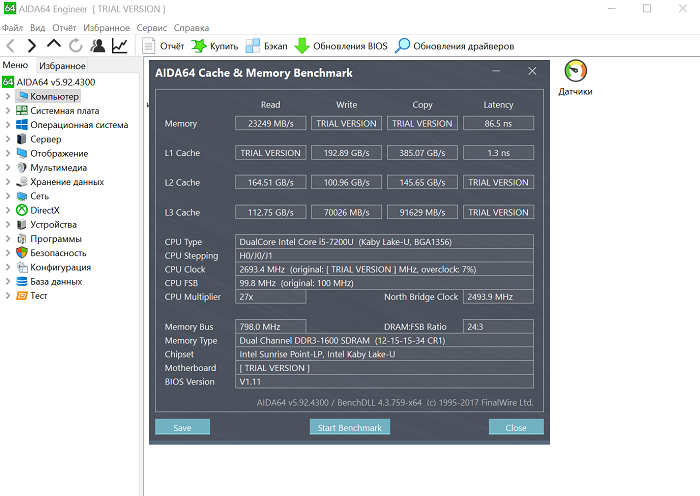Image resolution: width=700 pixels, height=496 pixels.
Task: Click the Обновления BIOS toolbar label
Action: (x=350, y=46)
